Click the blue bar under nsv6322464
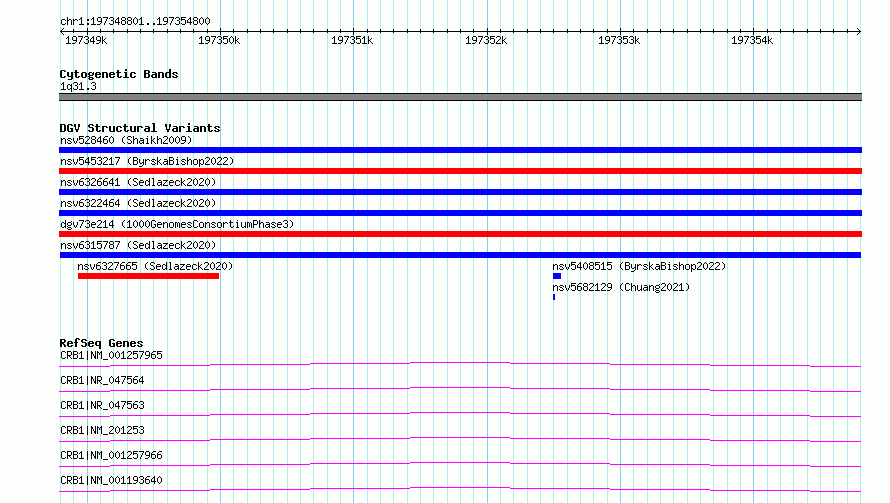The width and height of the screenshot is (890, 503). tap(460, 213)
